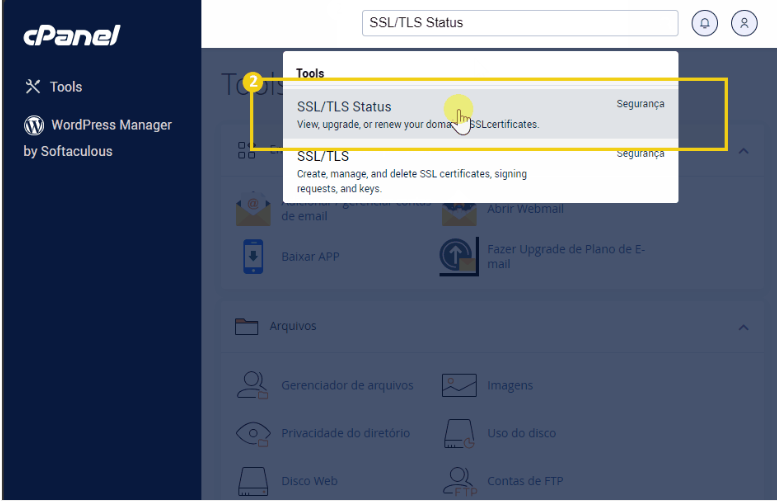This screenshot has height=501, width=777.
Task: Click the search field containing SSL/TLS Status
Action: [x=519, y=23]
